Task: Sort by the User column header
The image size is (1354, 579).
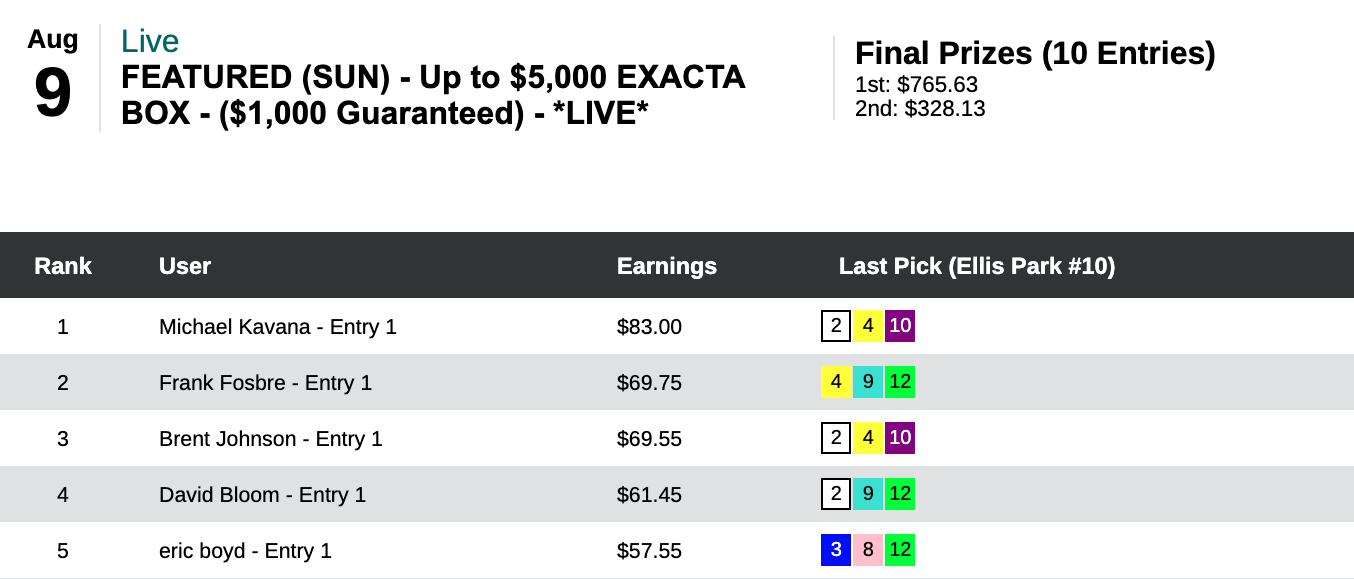Action: point(185,266)
